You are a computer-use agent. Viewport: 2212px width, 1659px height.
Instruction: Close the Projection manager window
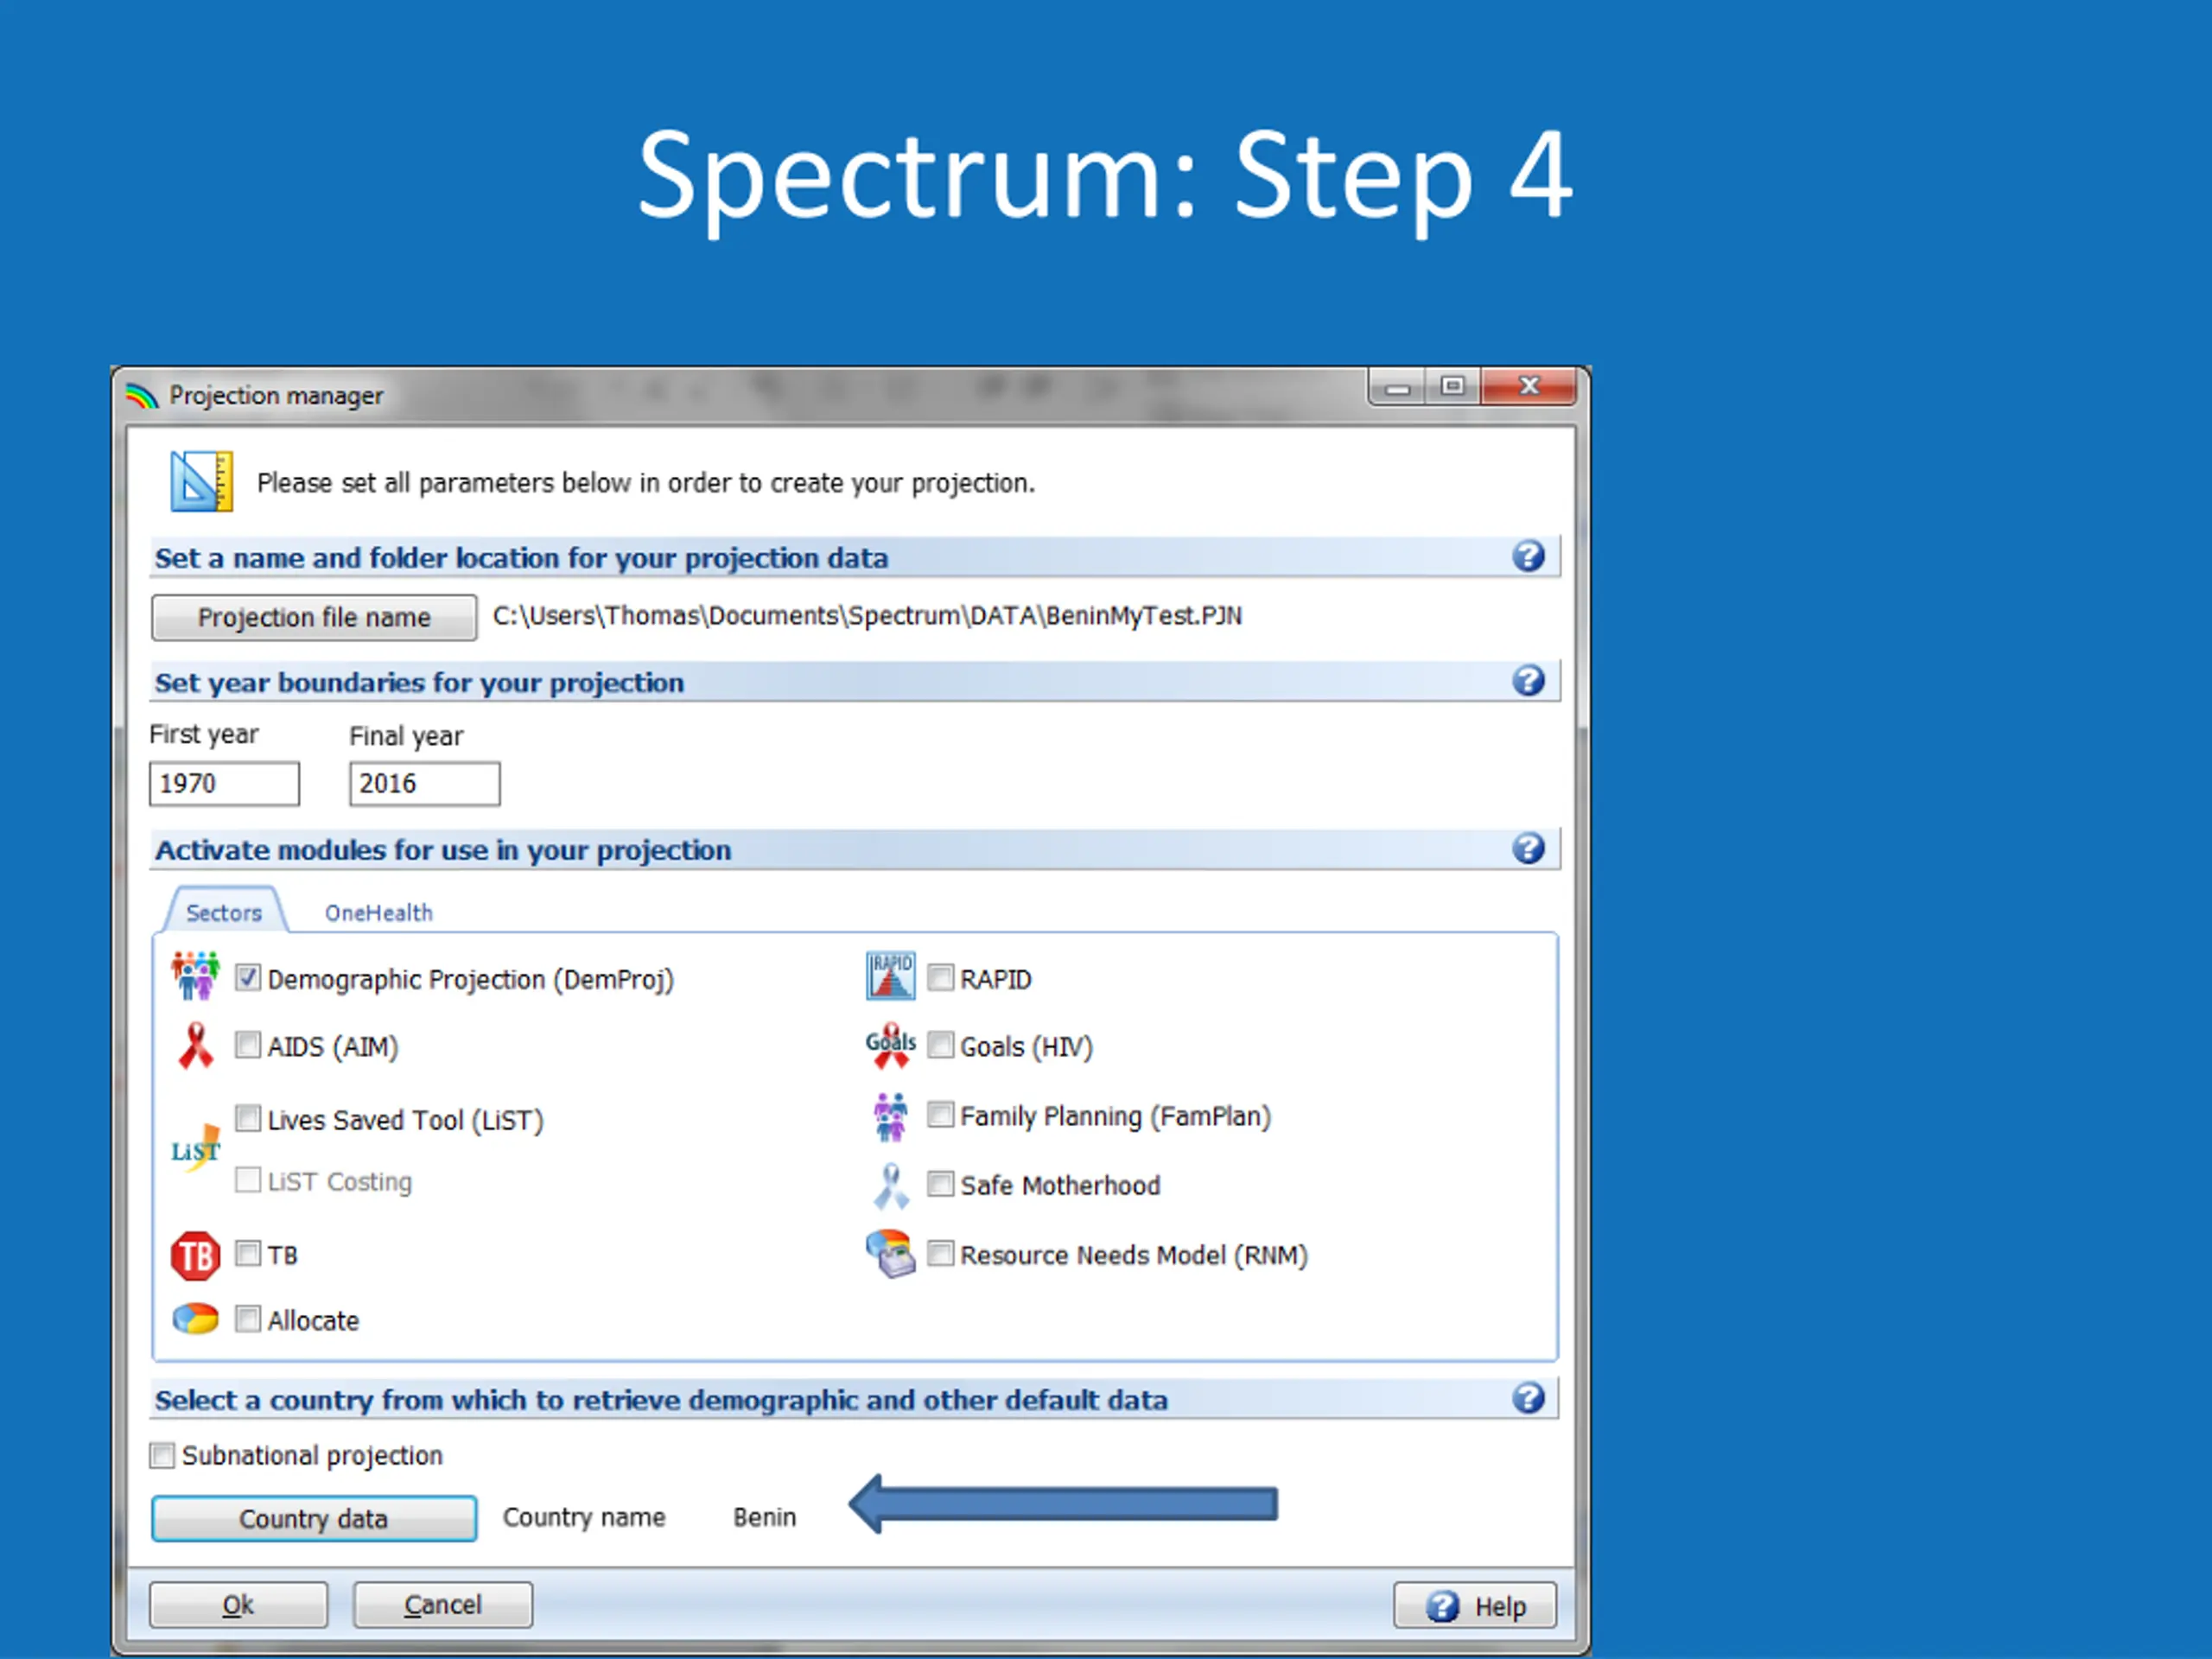point(1529,386)
